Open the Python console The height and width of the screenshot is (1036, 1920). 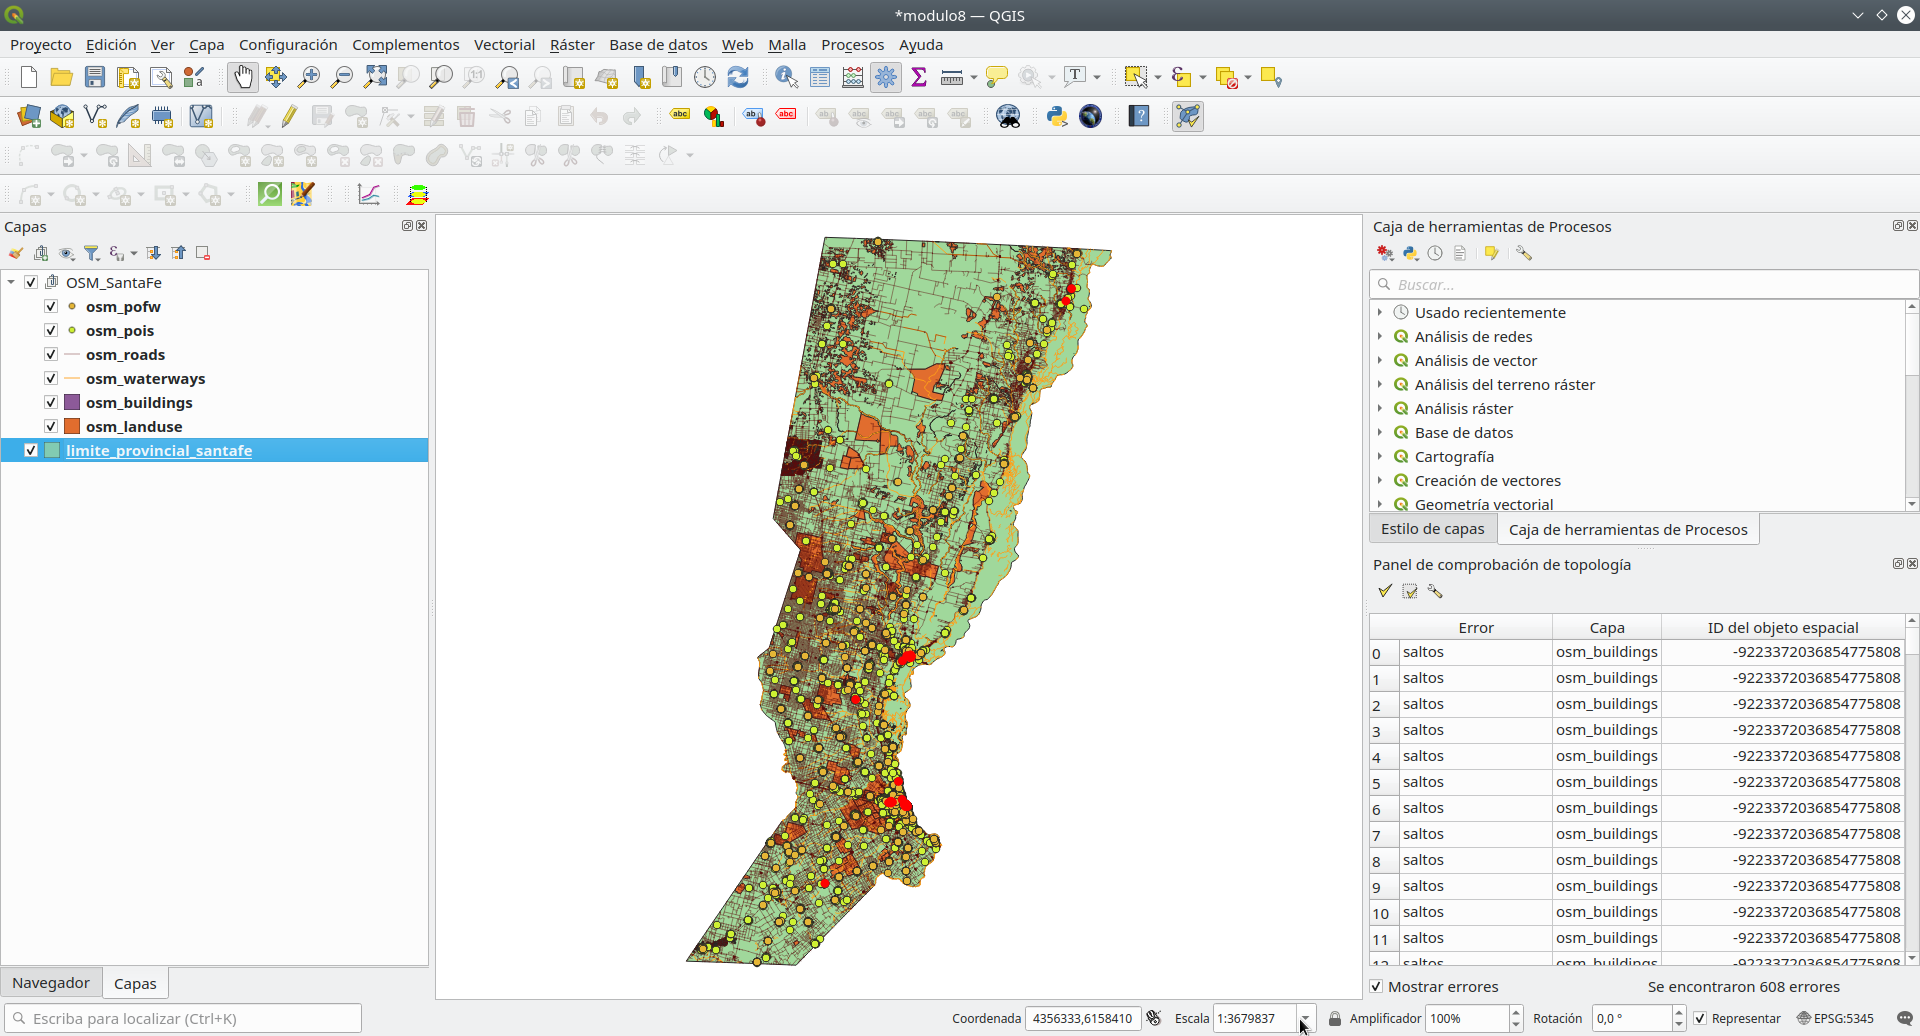pyautogui.click(x=1057, y=116)
